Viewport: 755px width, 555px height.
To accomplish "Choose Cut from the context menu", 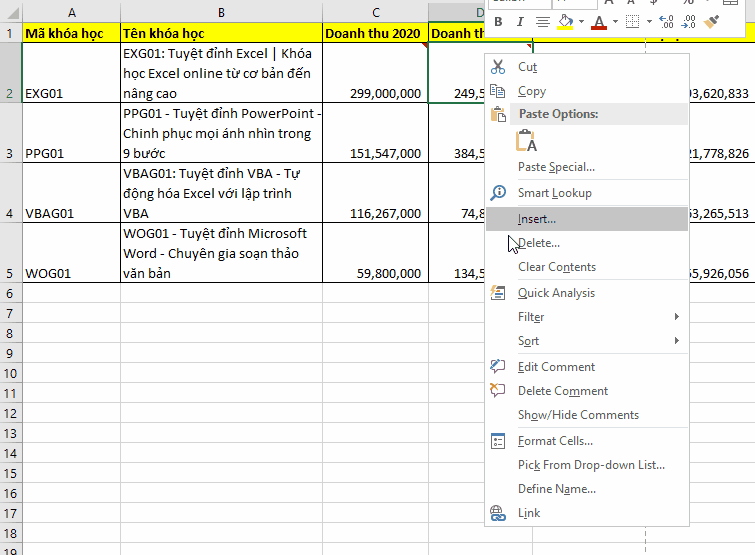I will point(527,67).
